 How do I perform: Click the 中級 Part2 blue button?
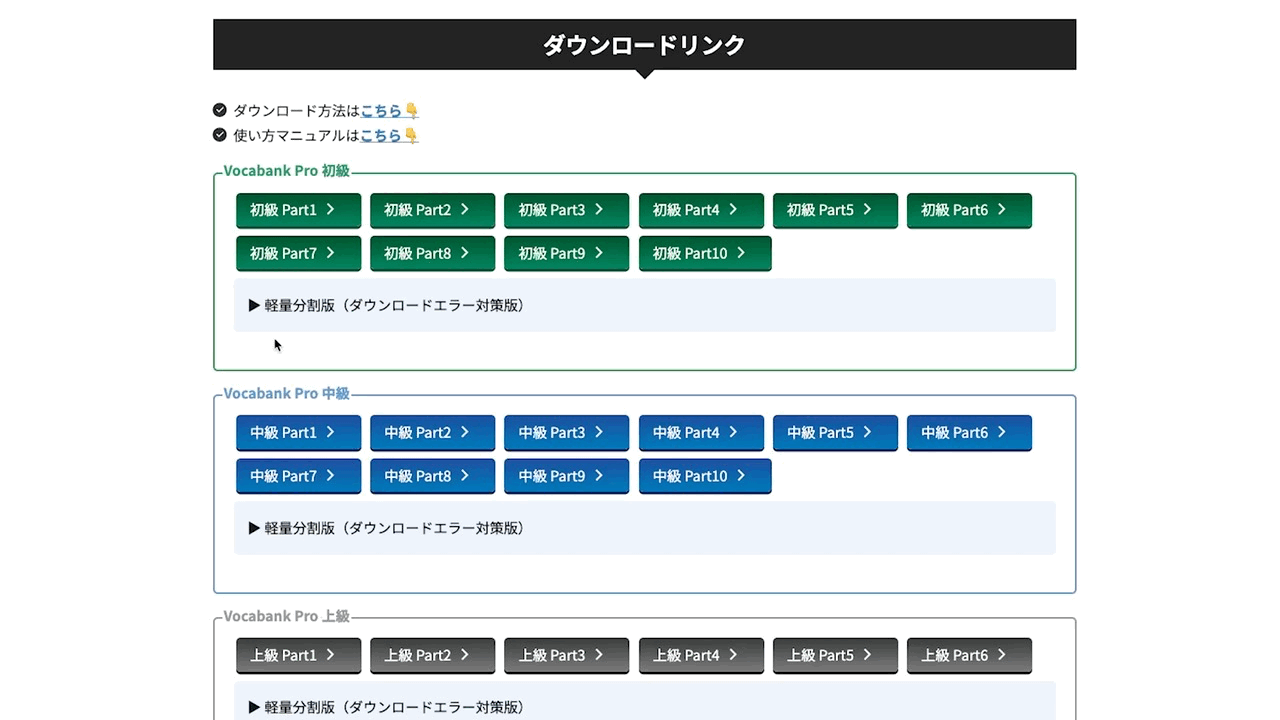click(432, 433)
